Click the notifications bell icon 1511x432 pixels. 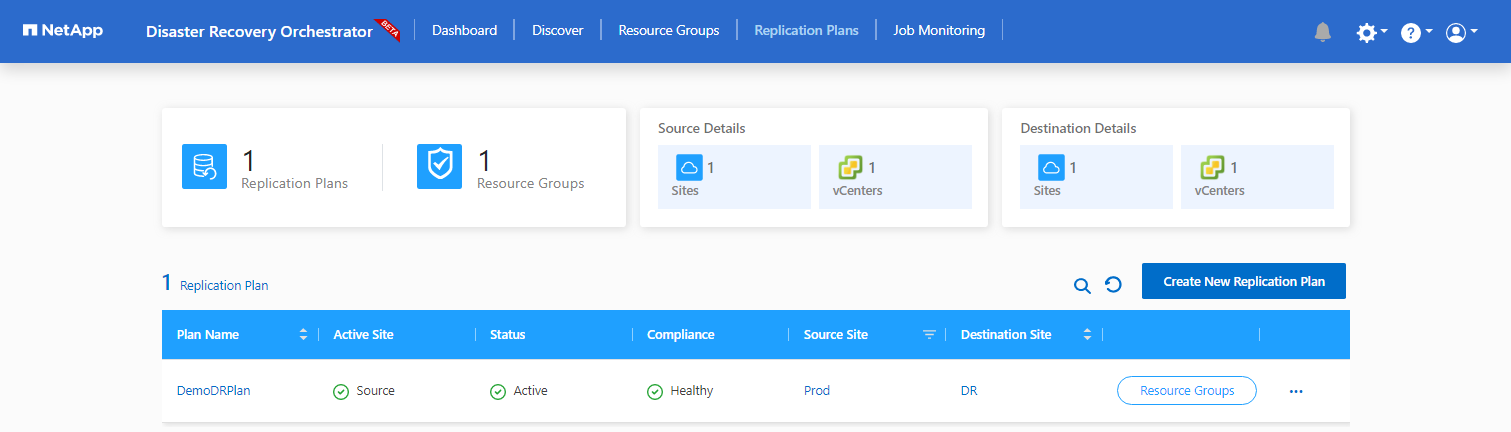1323,32
